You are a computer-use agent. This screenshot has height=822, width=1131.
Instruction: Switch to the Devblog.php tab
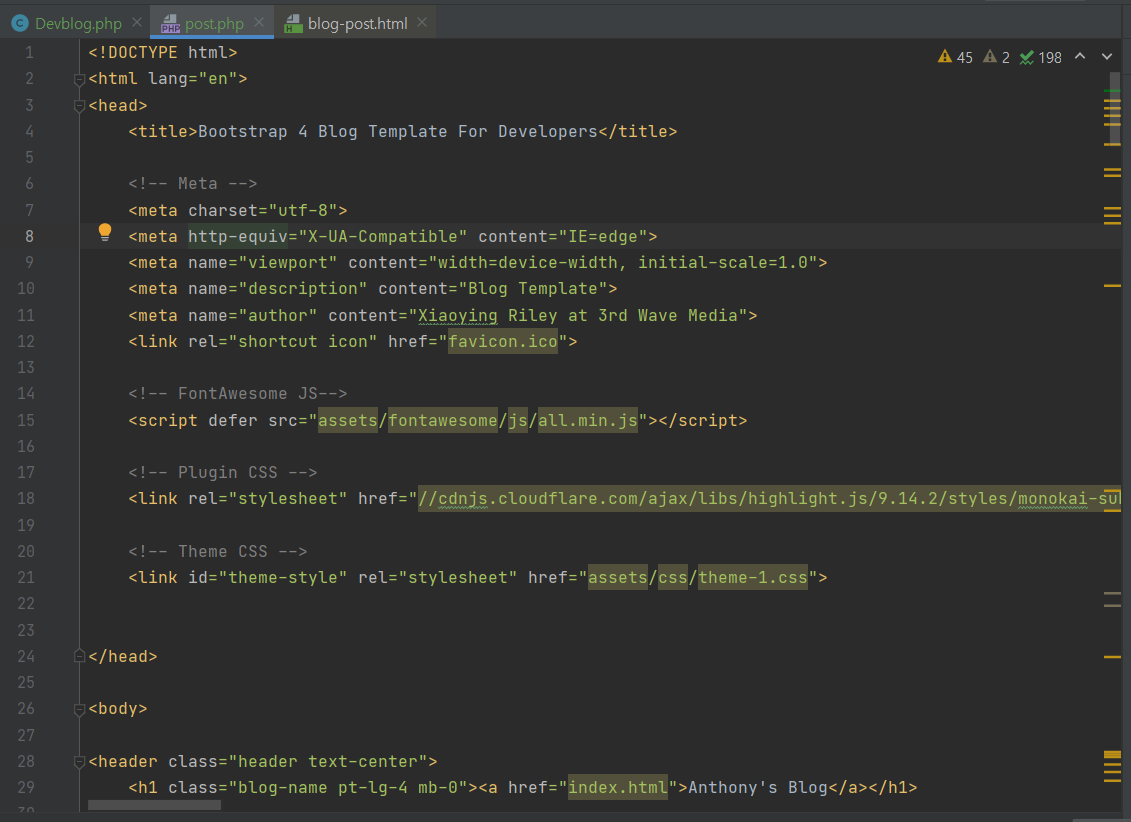pos(78,23)
